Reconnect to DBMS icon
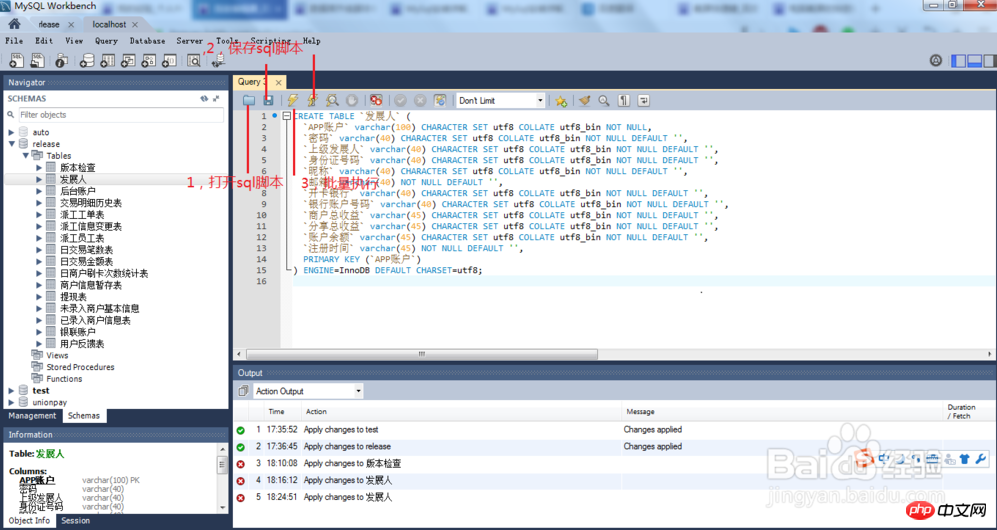 click(218, 60)
